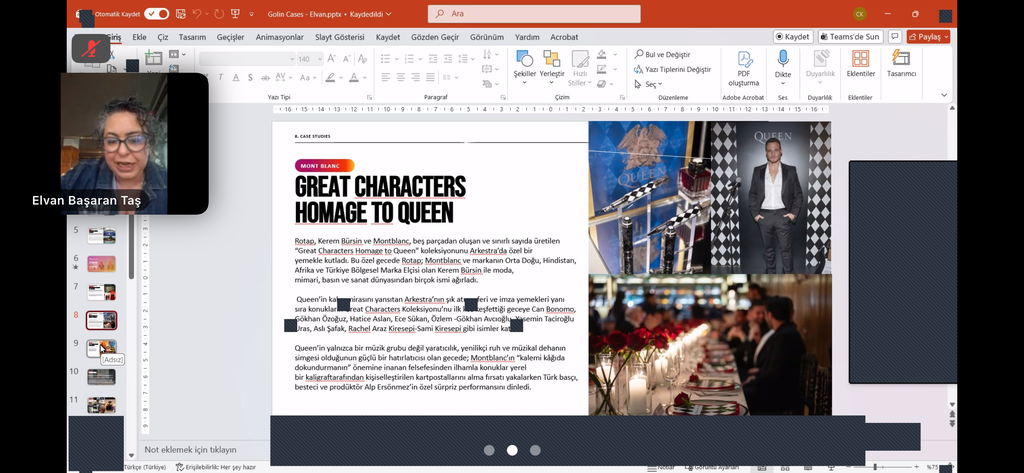Click the font color swatch button
The height and width of the screenshot is (473, 1024).
coord(354,77)
